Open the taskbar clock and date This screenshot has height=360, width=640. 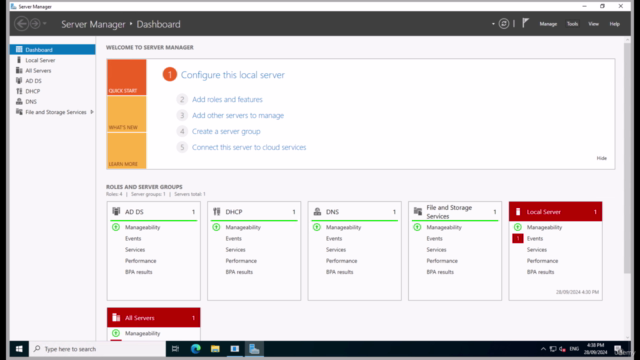[x=595, y=349]
